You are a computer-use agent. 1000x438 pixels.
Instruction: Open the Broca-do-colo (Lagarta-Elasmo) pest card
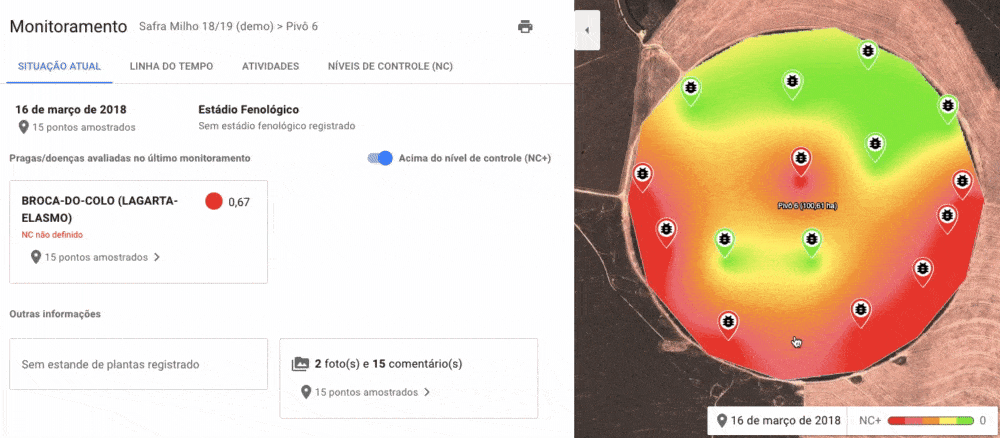137,231
